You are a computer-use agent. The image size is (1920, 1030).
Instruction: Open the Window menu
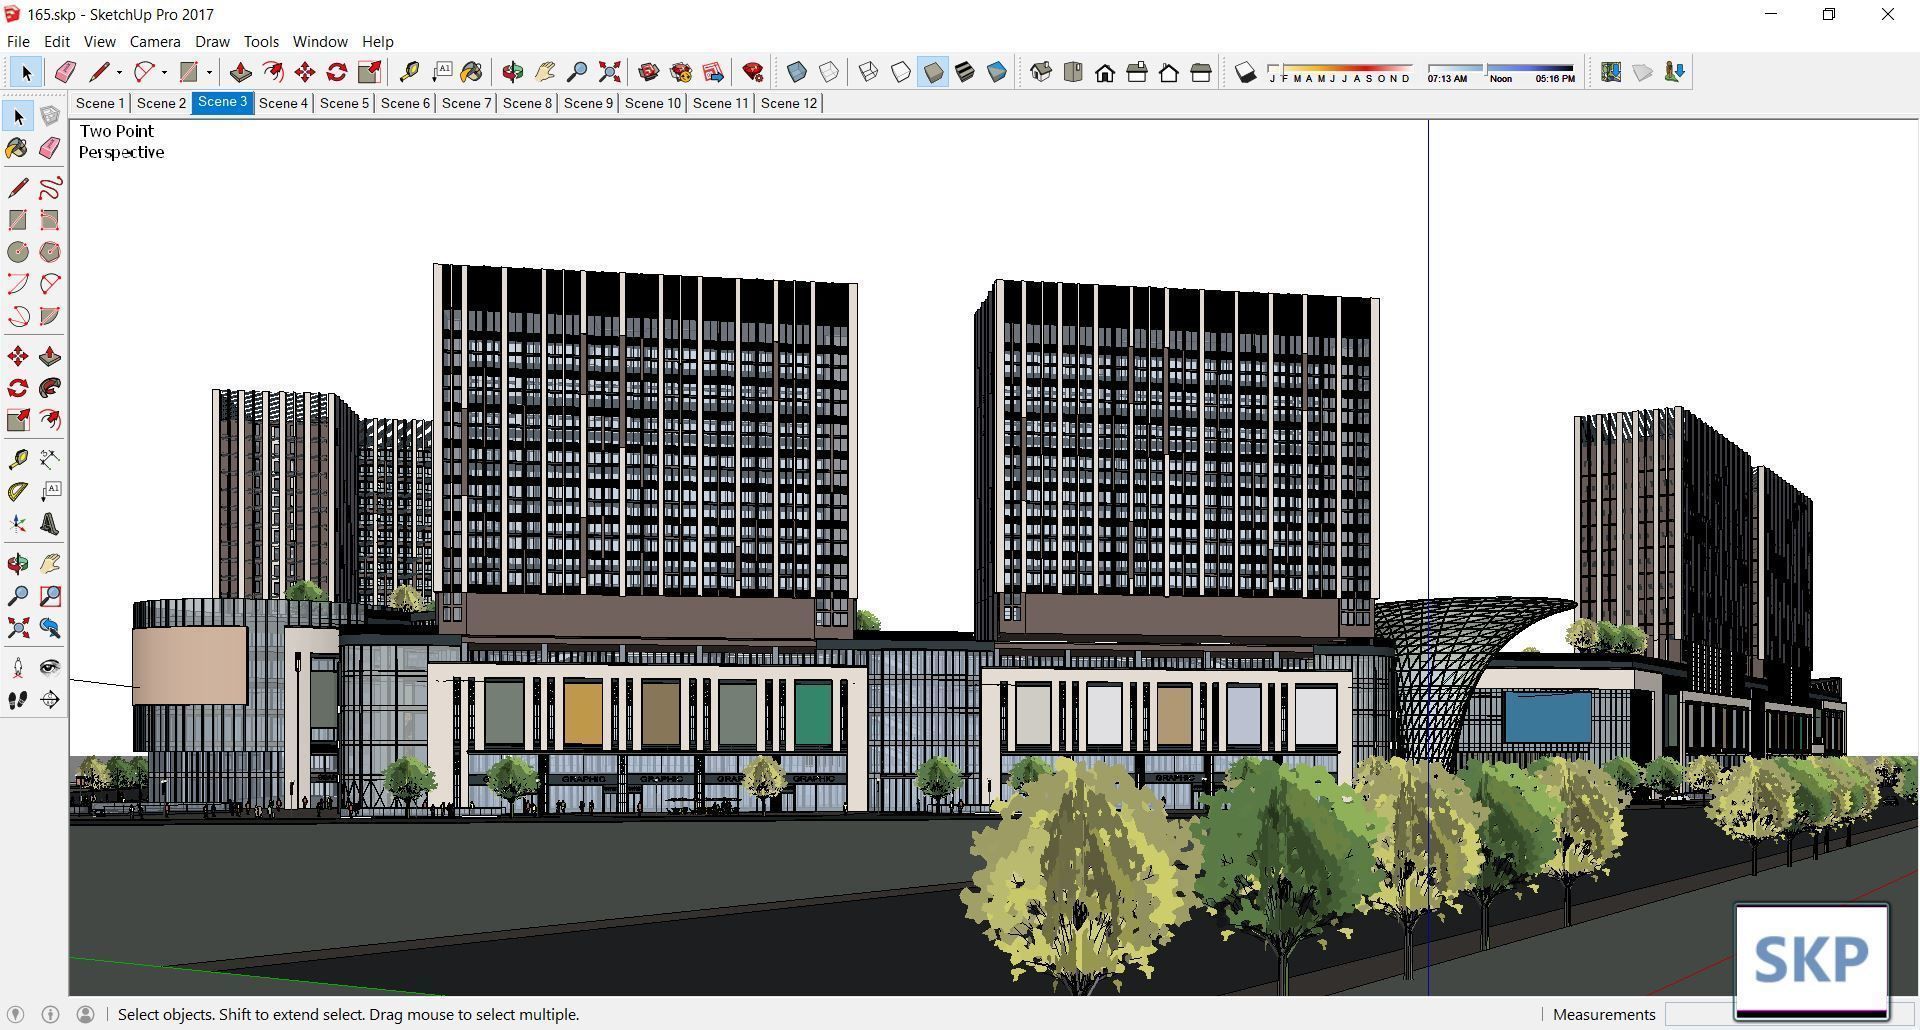pos(320,41)
